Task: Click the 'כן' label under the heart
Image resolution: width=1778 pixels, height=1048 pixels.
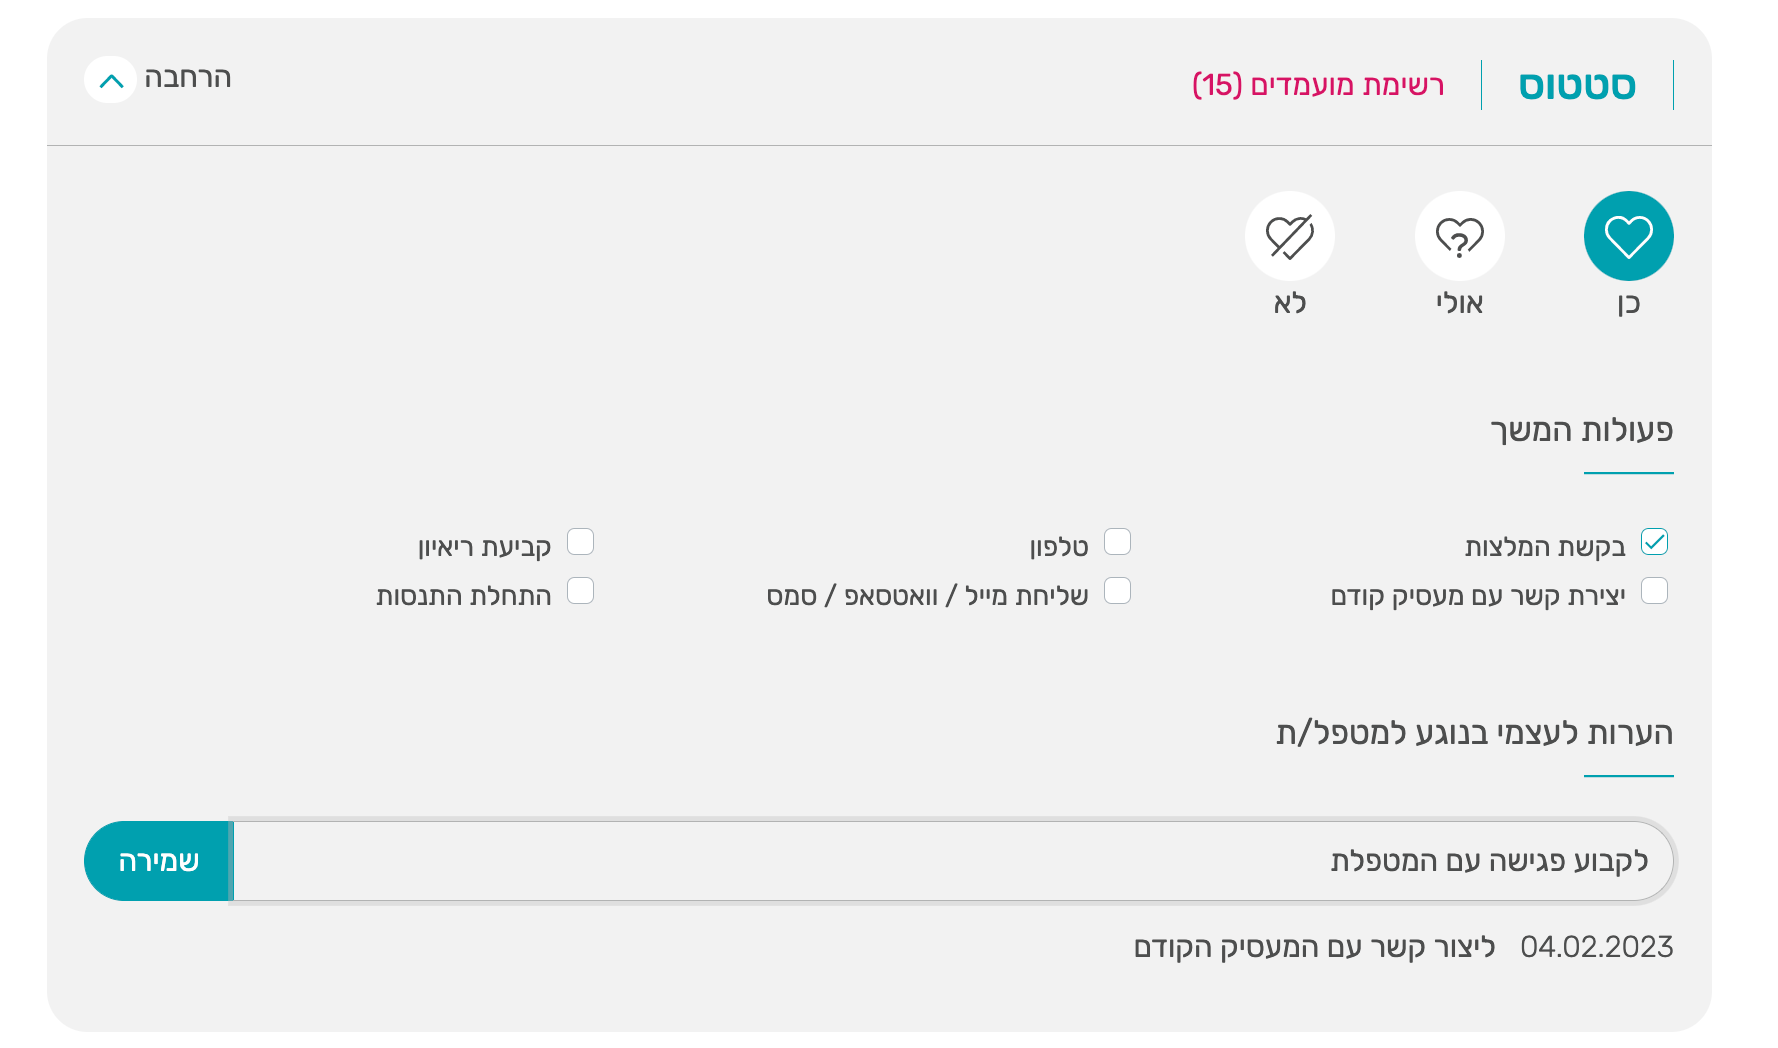Action: pos(1629,303)
